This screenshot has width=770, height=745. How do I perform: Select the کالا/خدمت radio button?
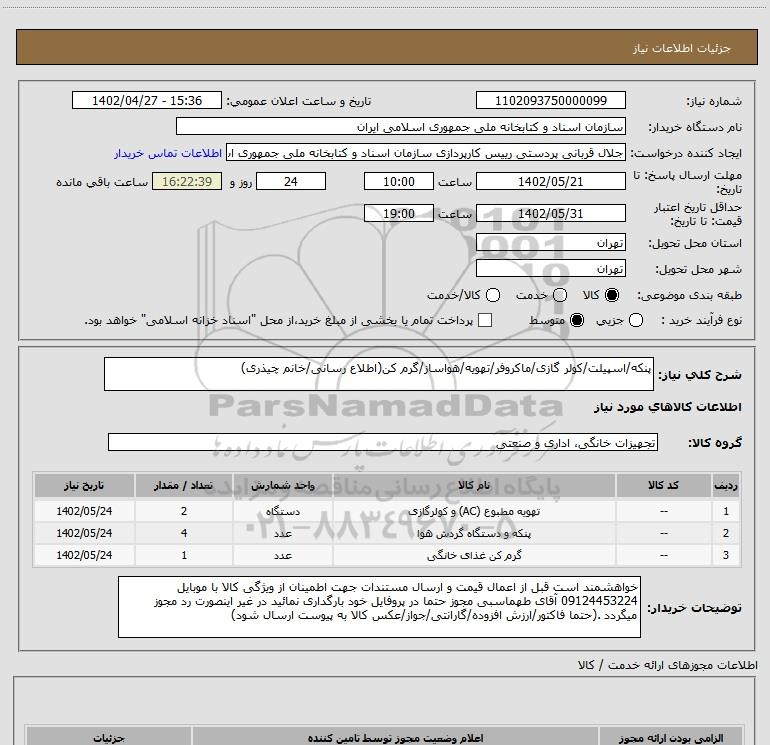(493, 295)
